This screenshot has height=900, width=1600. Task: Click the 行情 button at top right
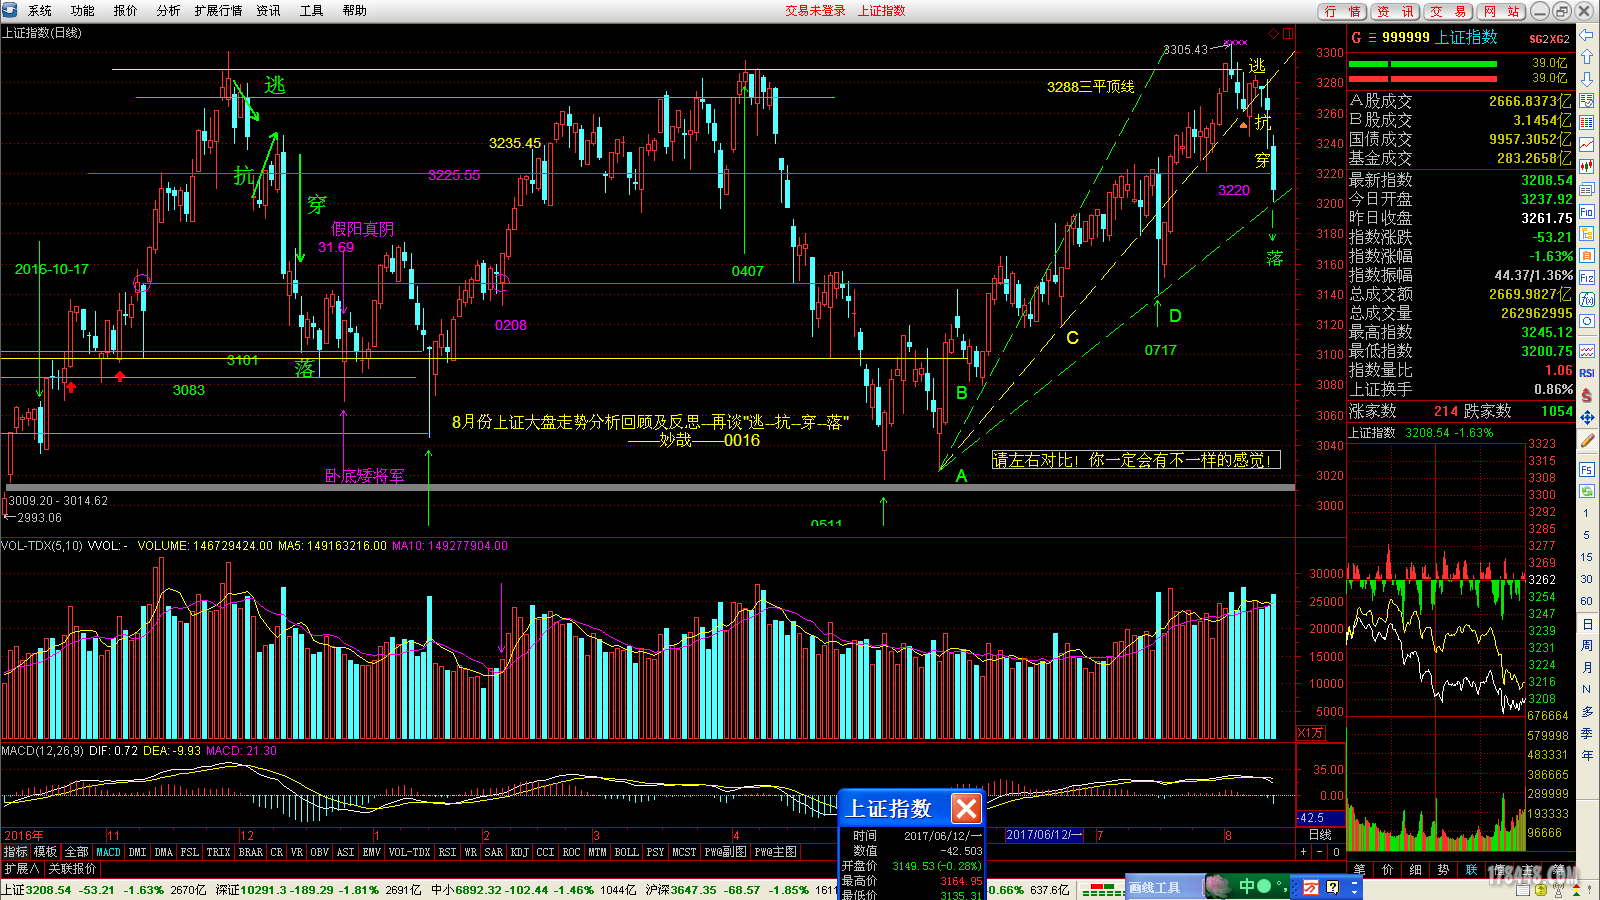click(x=1341, y=11)
